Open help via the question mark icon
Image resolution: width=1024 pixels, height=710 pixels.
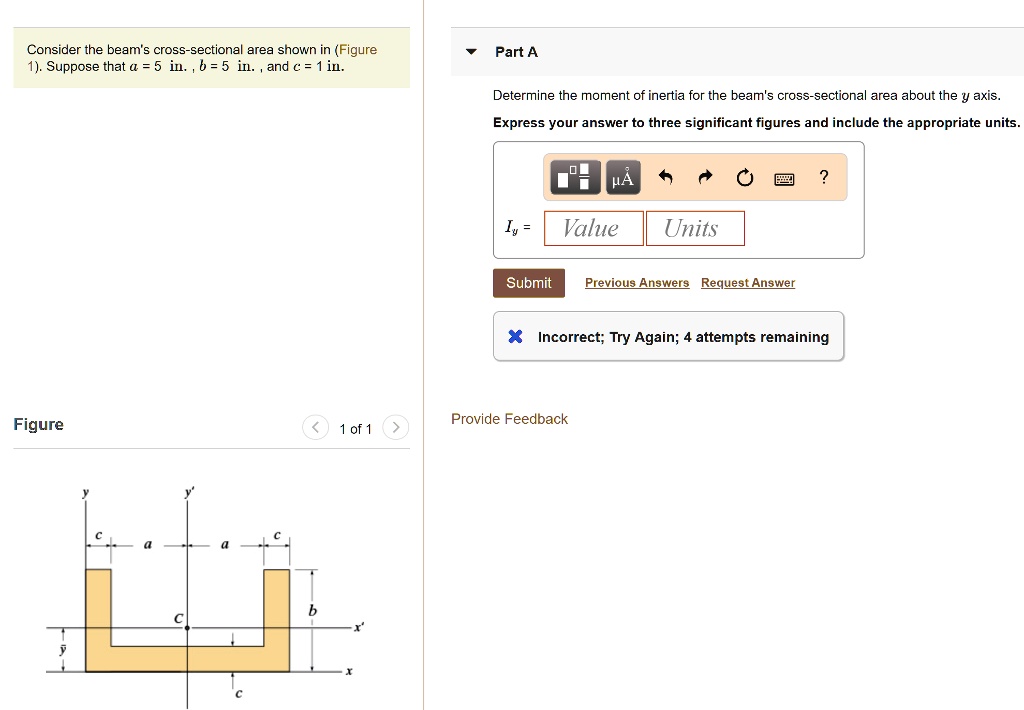(x=823, y=177)
